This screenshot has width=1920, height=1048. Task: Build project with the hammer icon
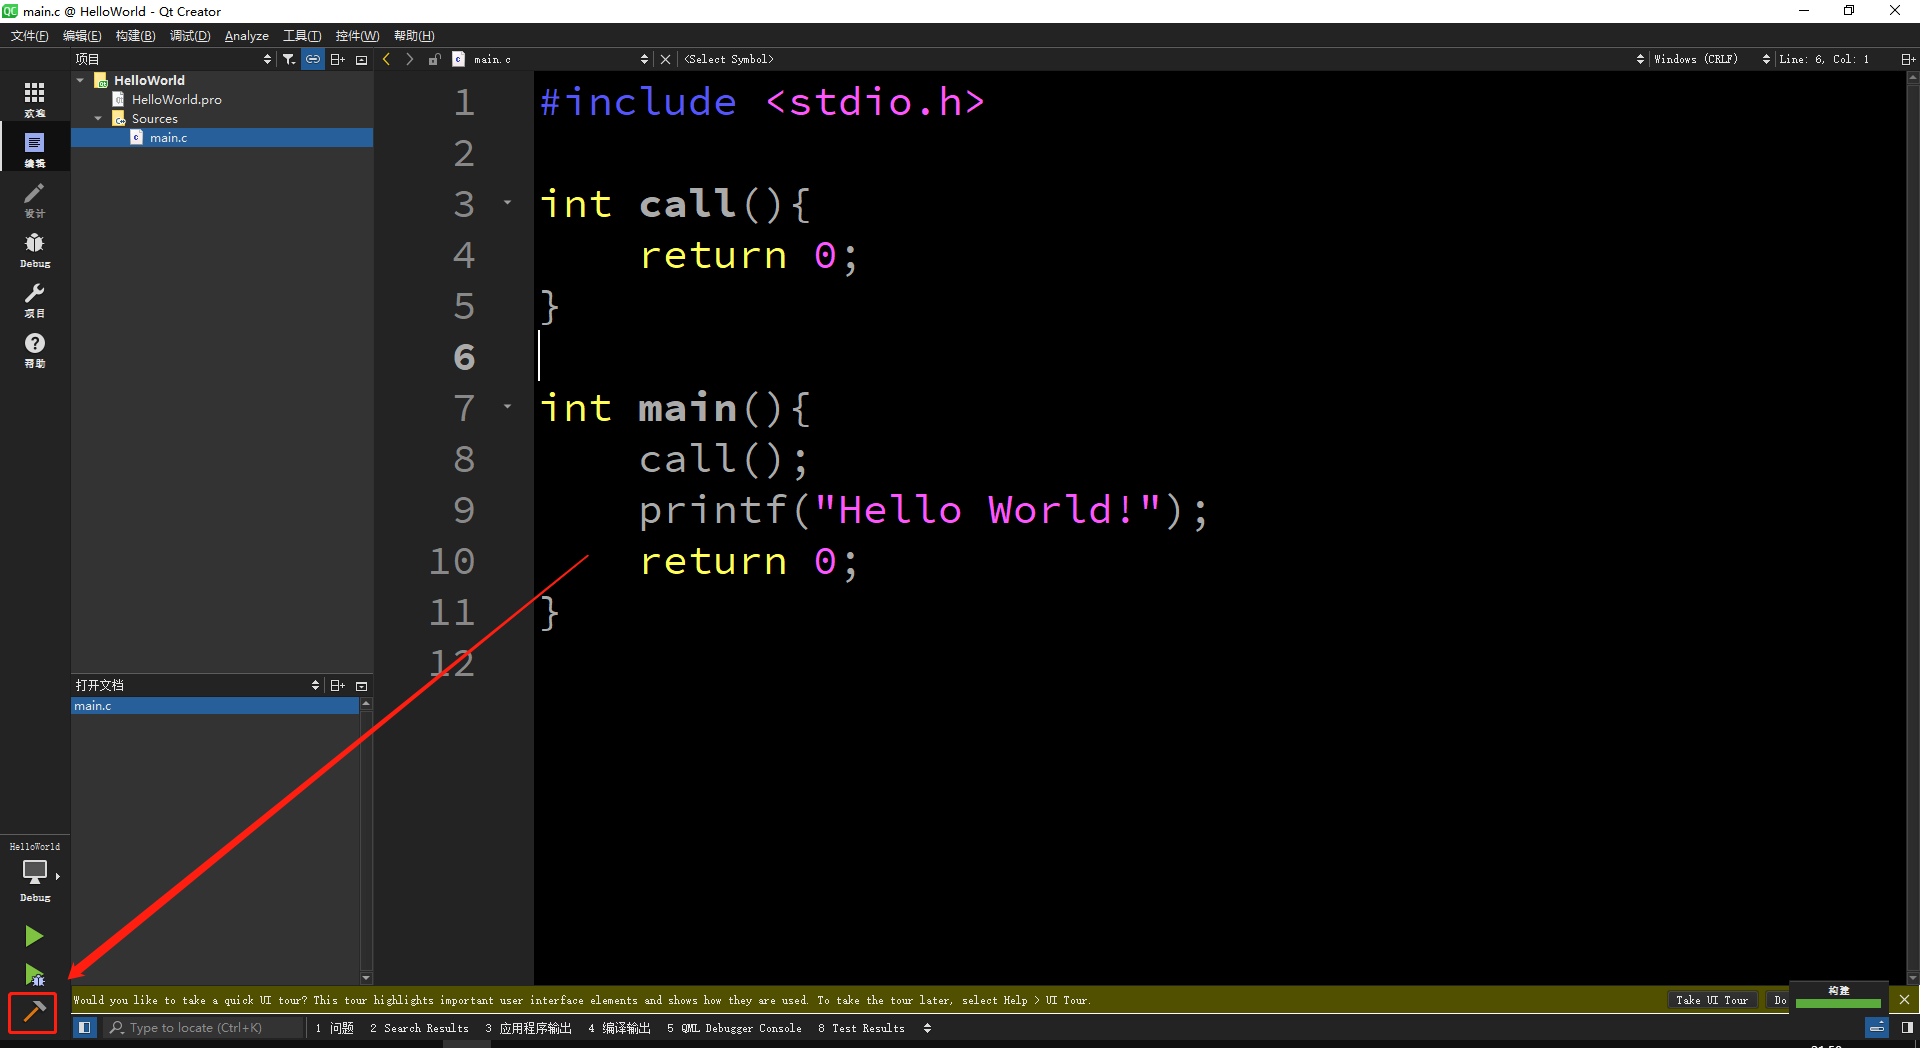pyautogui.click(x=33, y=1012)
